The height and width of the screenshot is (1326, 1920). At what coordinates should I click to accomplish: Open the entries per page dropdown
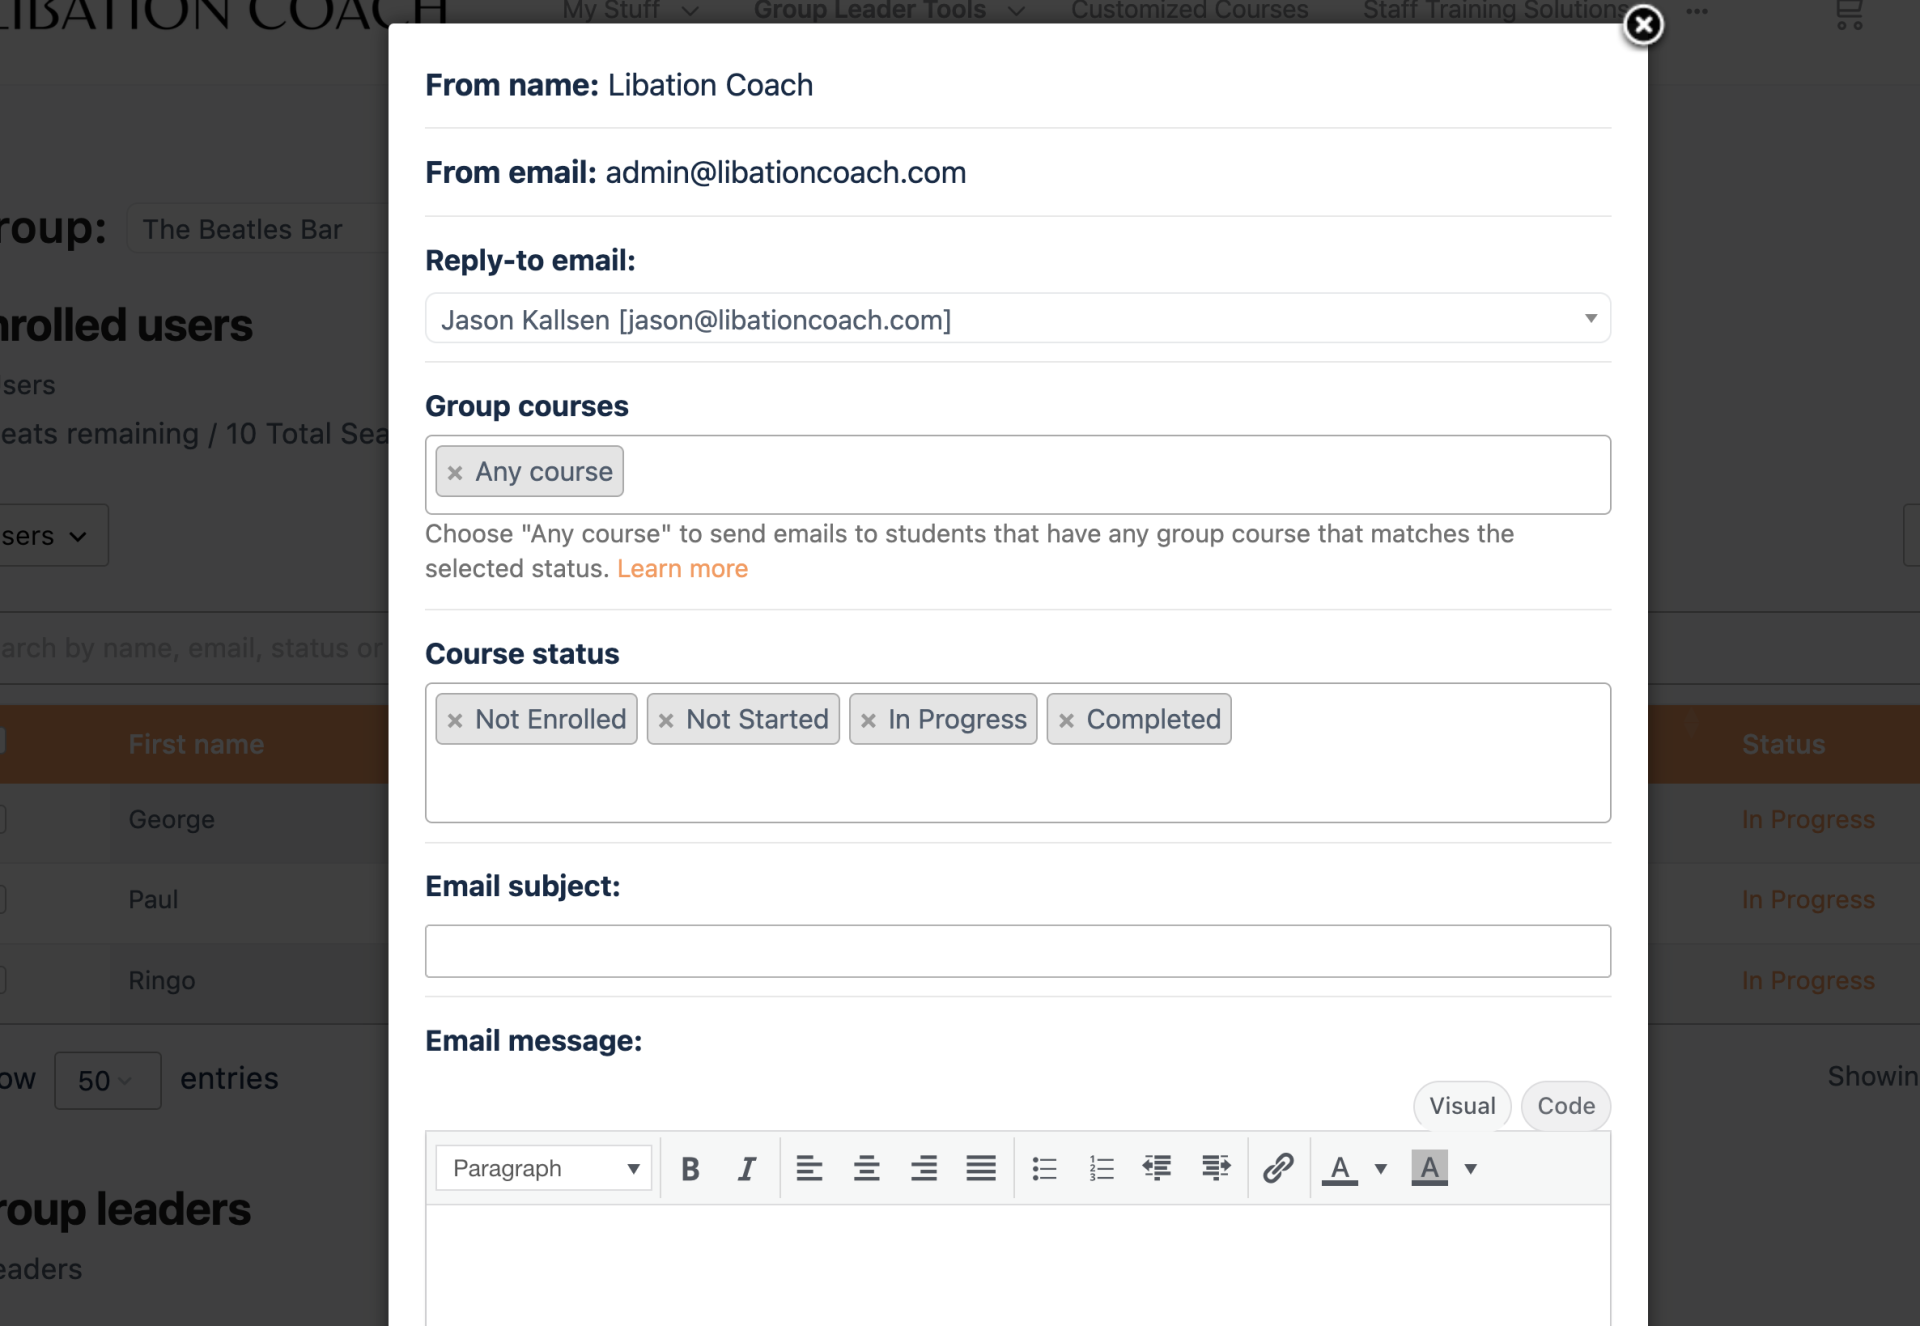[x=107, y=1080]
